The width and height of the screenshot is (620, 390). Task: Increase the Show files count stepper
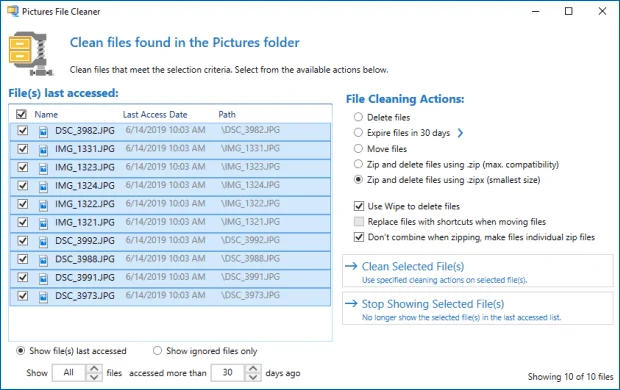tap(94, 368)
